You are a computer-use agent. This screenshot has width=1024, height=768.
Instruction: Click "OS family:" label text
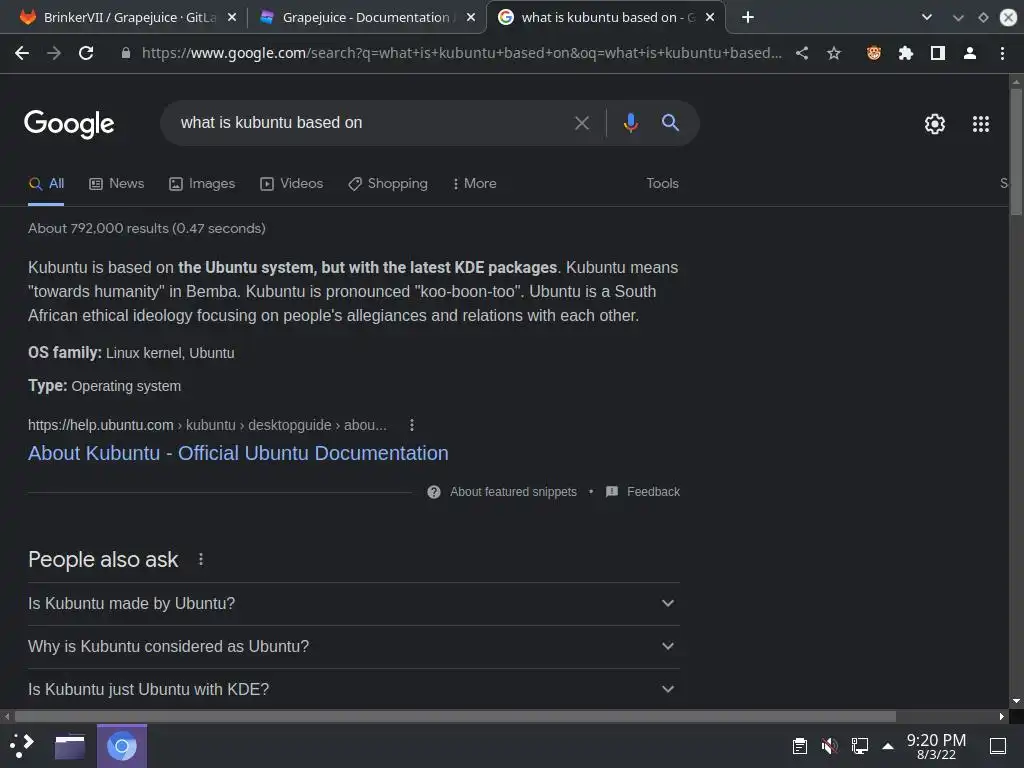click(x=65, y=353)
